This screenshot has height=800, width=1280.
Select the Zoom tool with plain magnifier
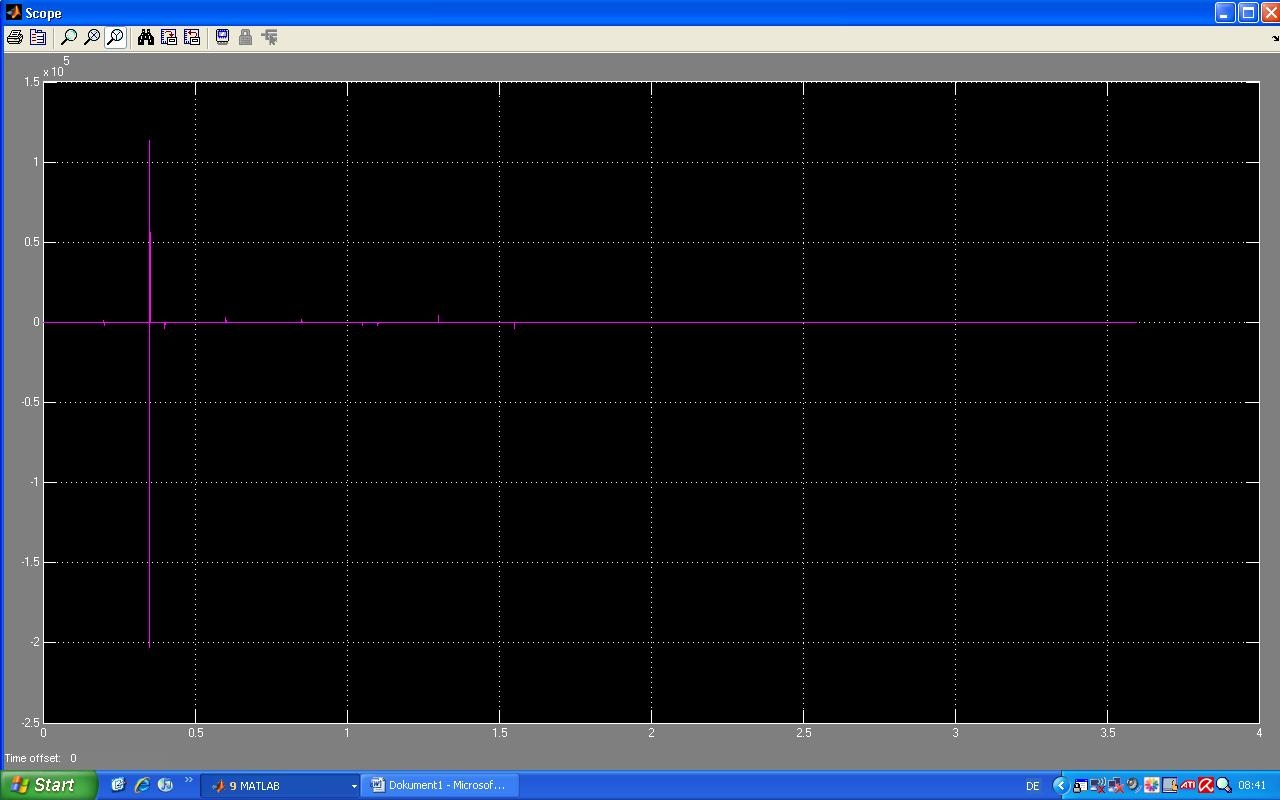pyautogui.click(x=69, y=37)
